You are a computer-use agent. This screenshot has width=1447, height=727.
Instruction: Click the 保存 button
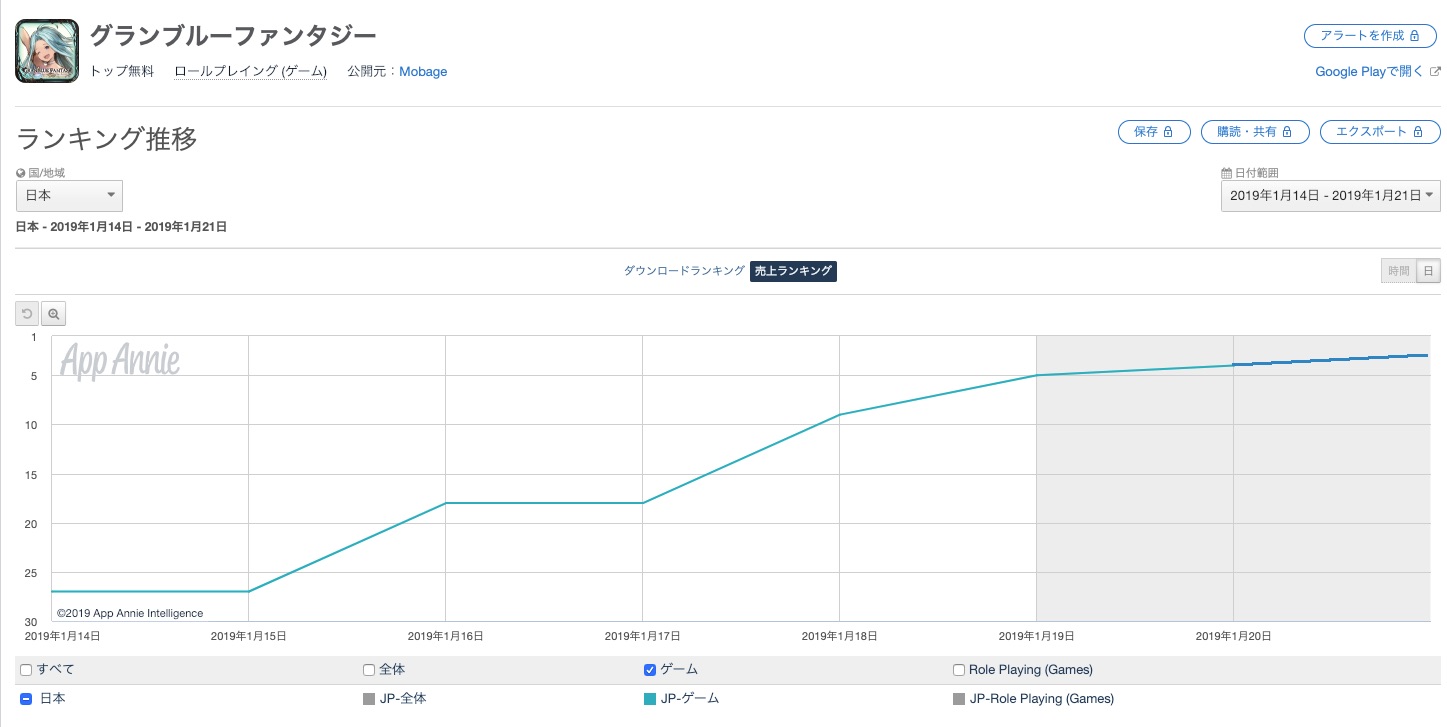(1154, 132)
